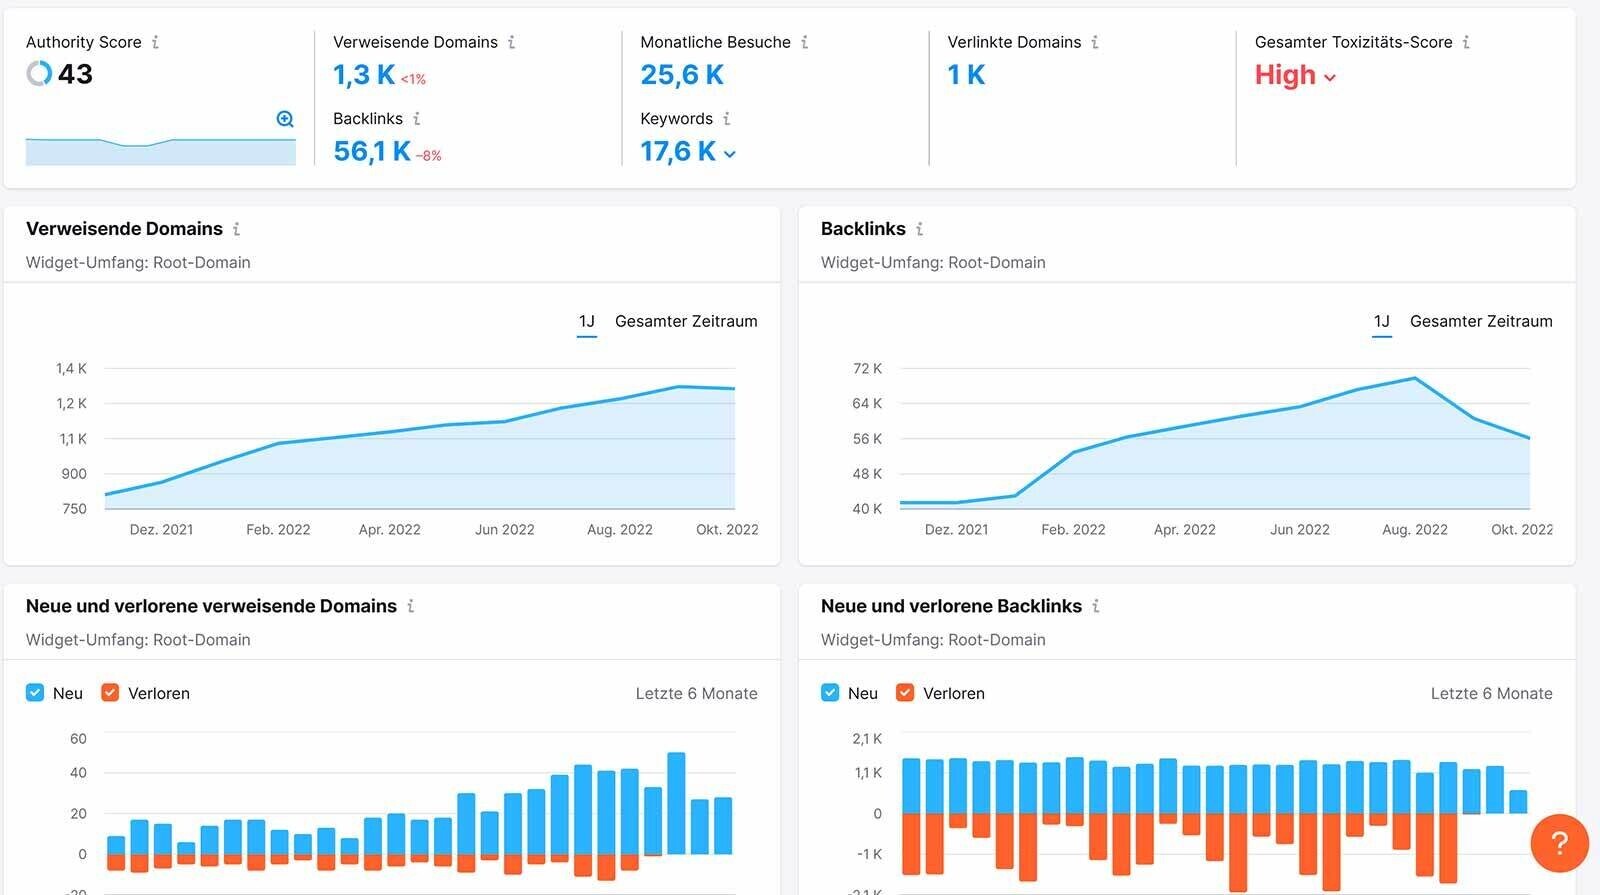Screen dimensions: 1600x895
Task: Disable Verloren checkbox in Backlinks bar chart
Action: (x=905, y=693)
